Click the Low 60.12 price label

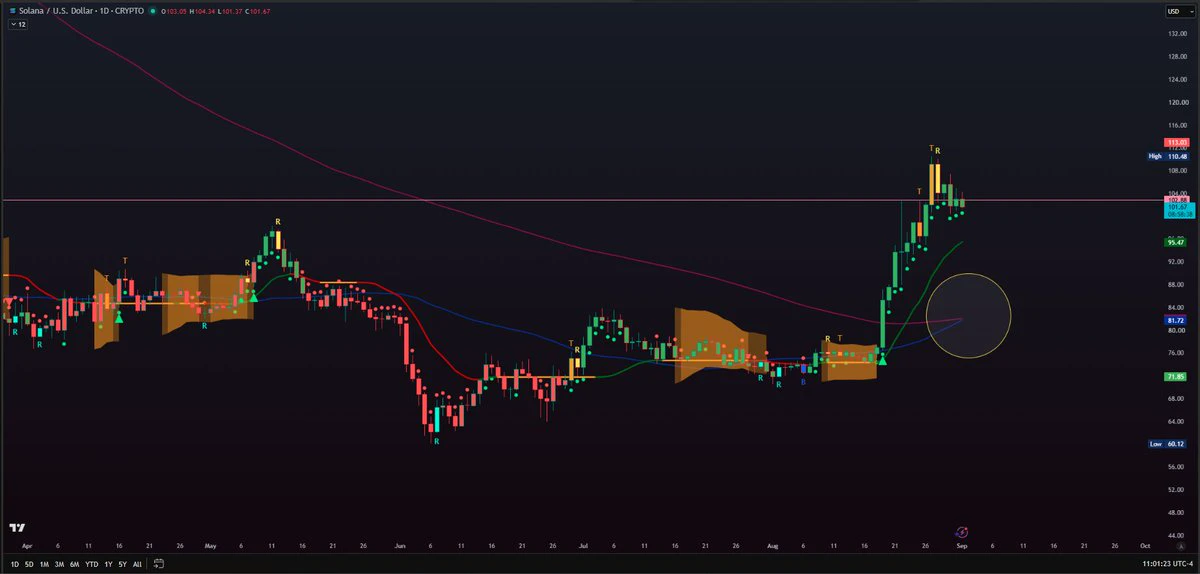coord(1168,444)
